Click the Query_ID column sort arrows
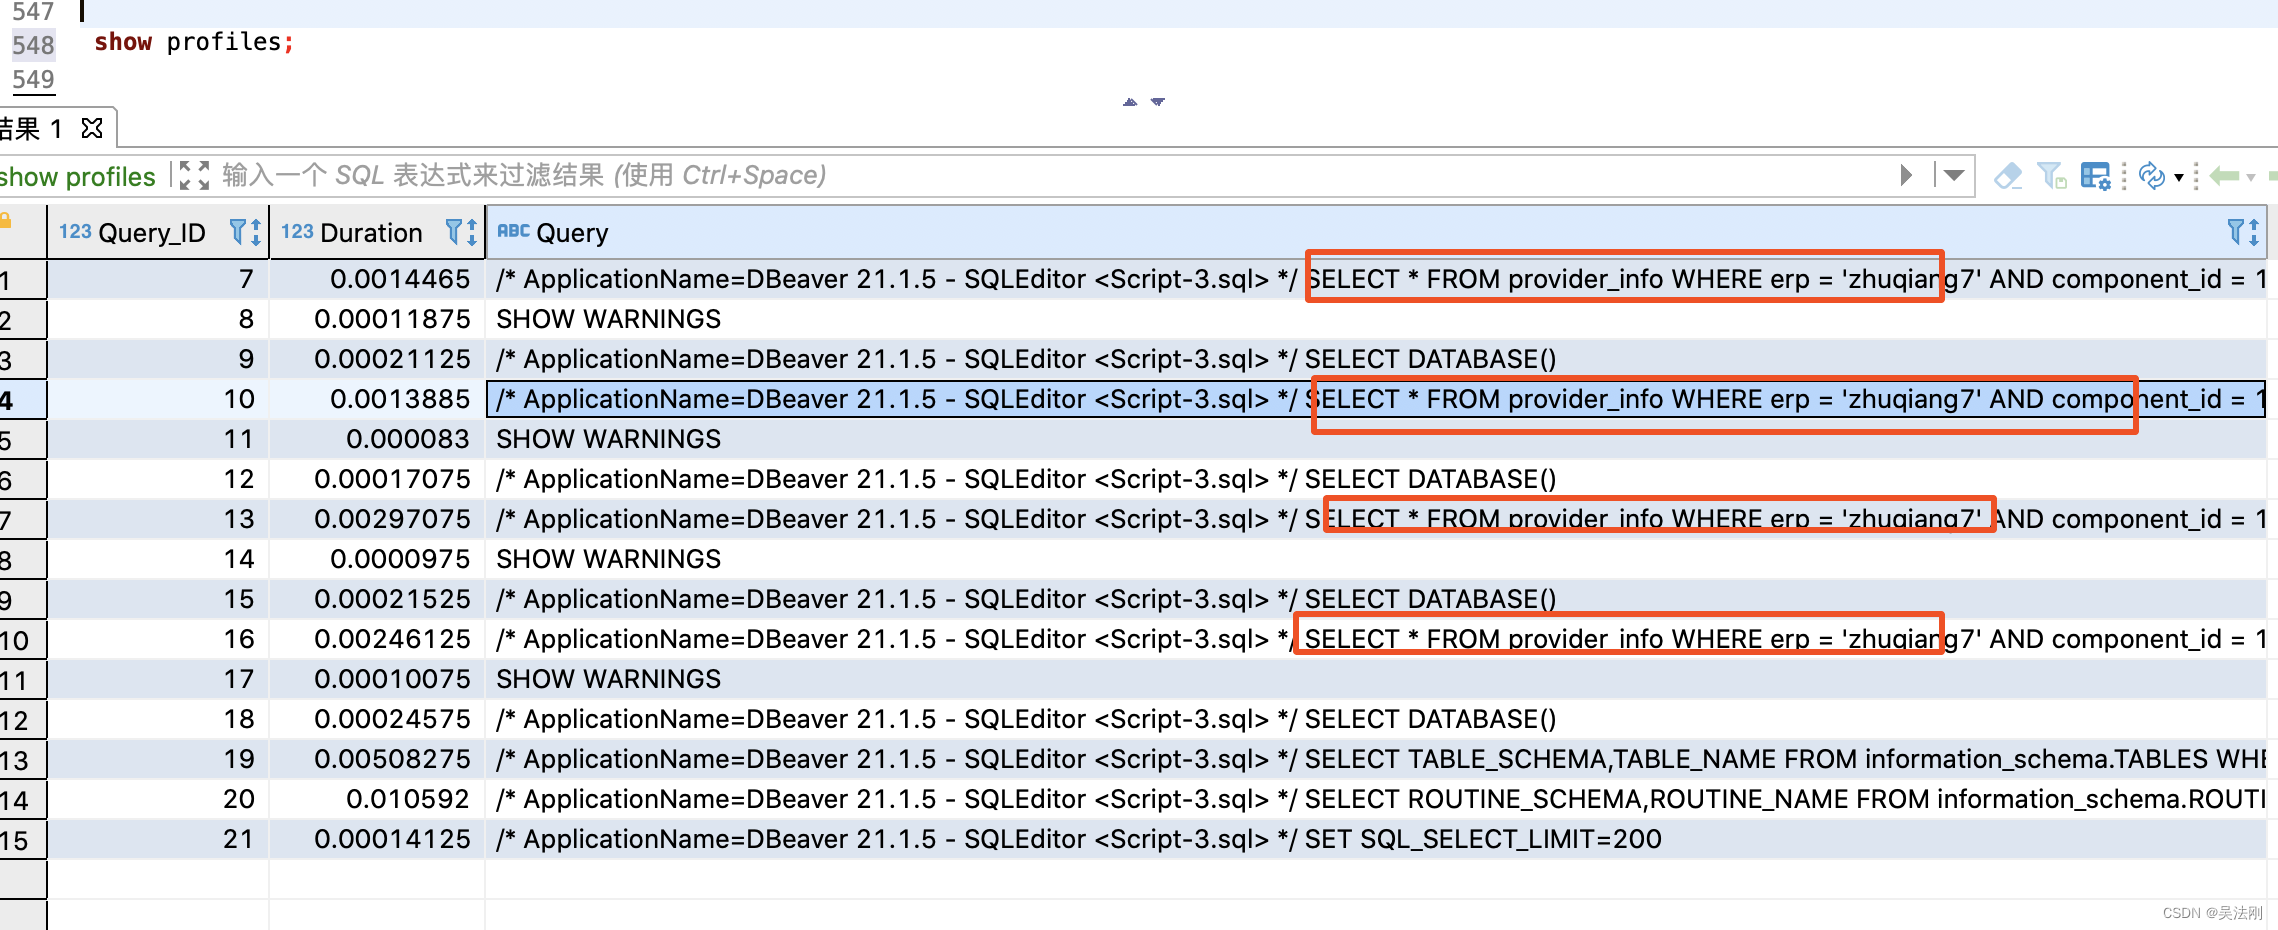This screenshot has width=2278, height=930. 256,232
